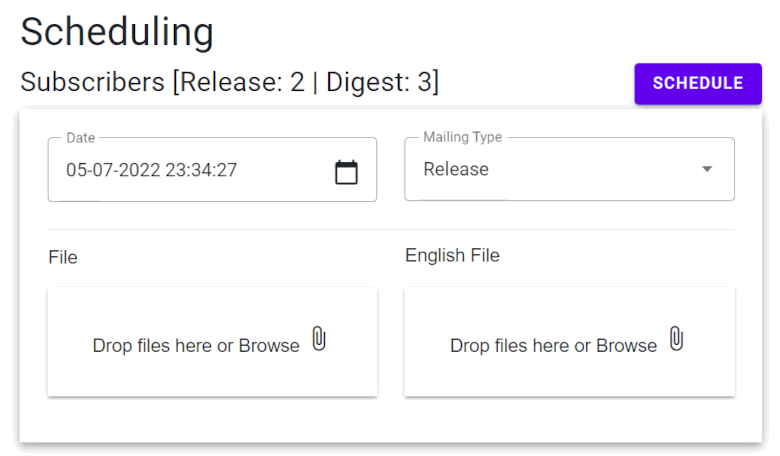Click the paperclip icon under File
Screen dimensions: 780x456
[x=319, y=339]
